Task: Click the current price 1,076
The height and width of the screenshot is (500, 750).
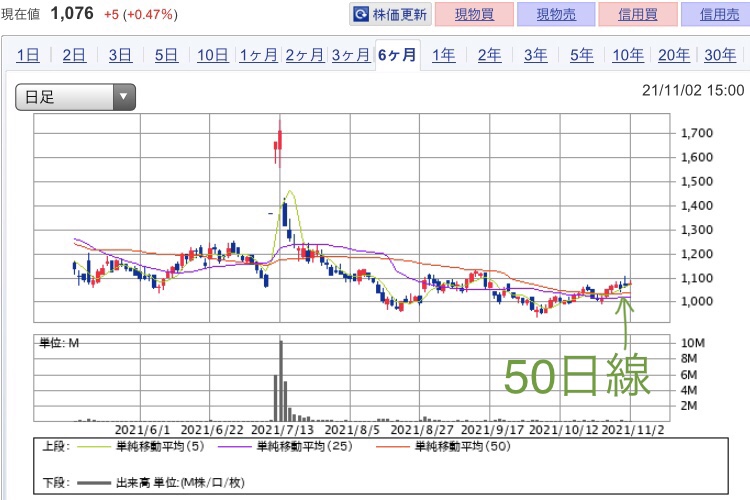Action: point(72,13)
